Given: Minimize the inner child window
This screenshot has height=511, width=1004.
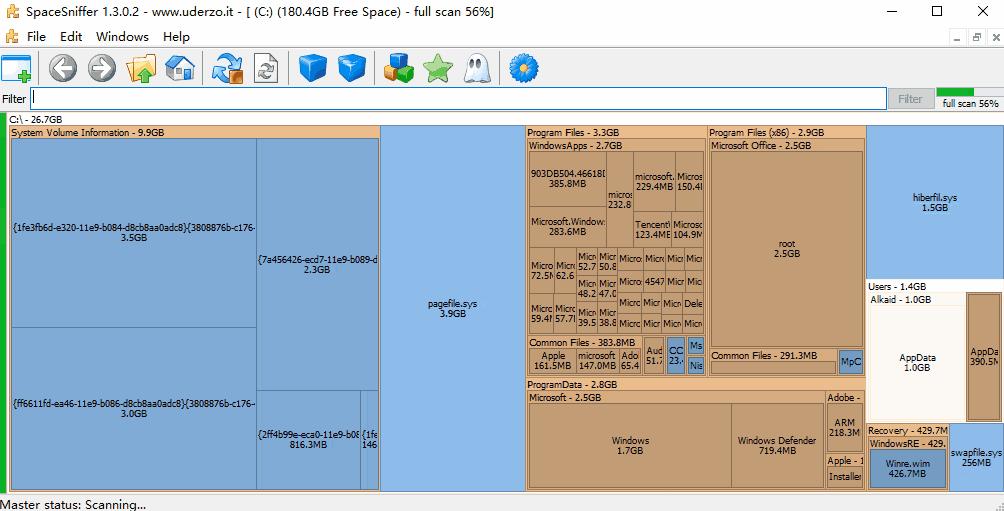Looking at the screenshot, I should [957, 37].
